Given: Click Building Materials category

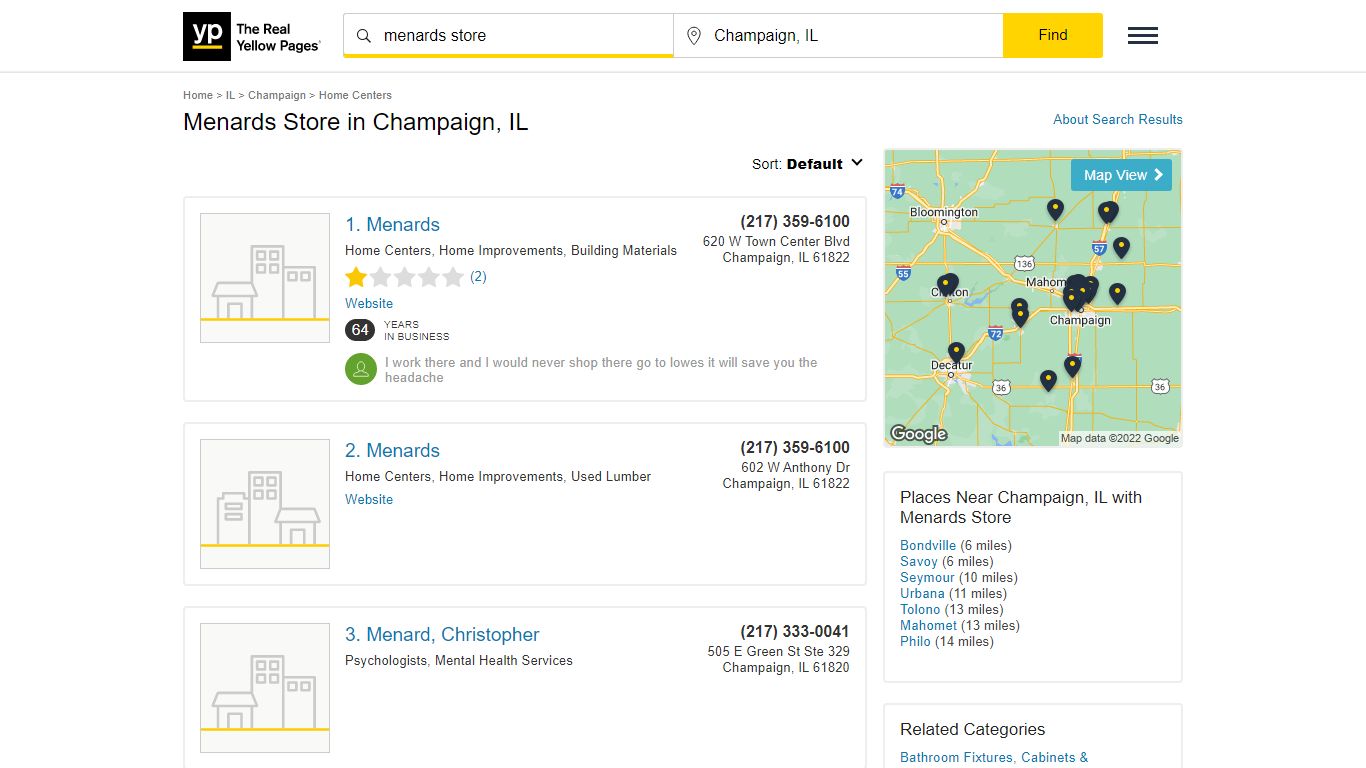Looking at the screenshot, I should [624, 251].
